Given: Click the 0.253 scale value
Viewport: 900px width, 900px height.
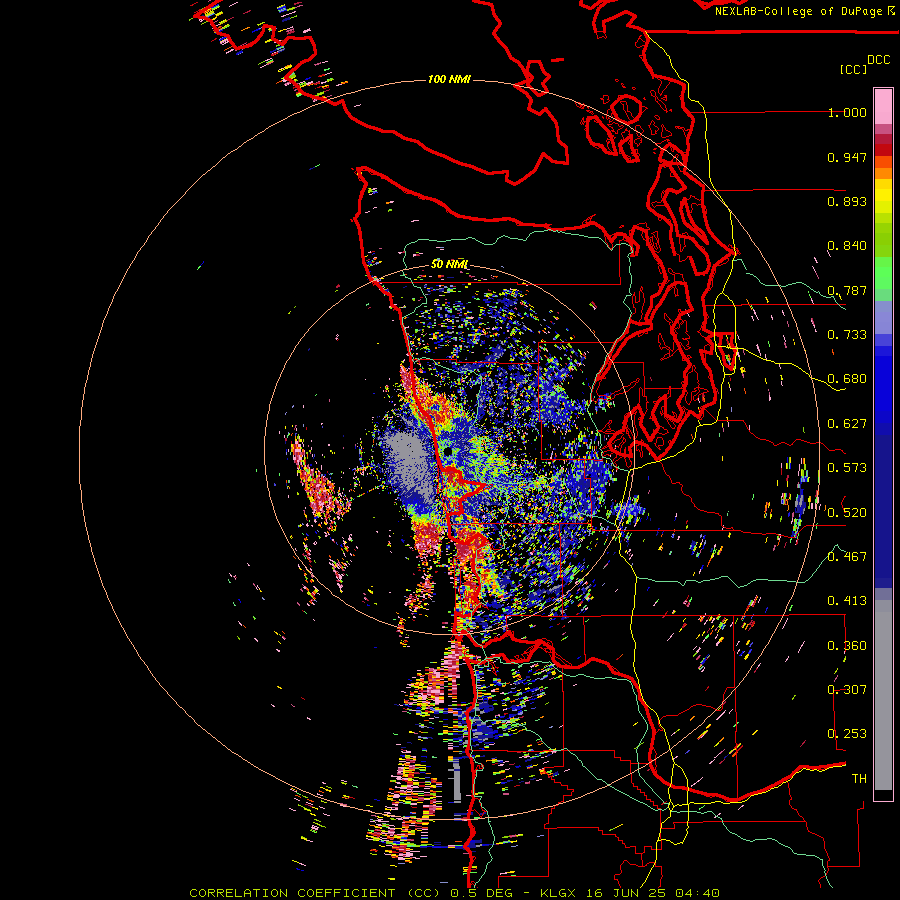Looking at the screenshot, I should [x=847, y=734].
